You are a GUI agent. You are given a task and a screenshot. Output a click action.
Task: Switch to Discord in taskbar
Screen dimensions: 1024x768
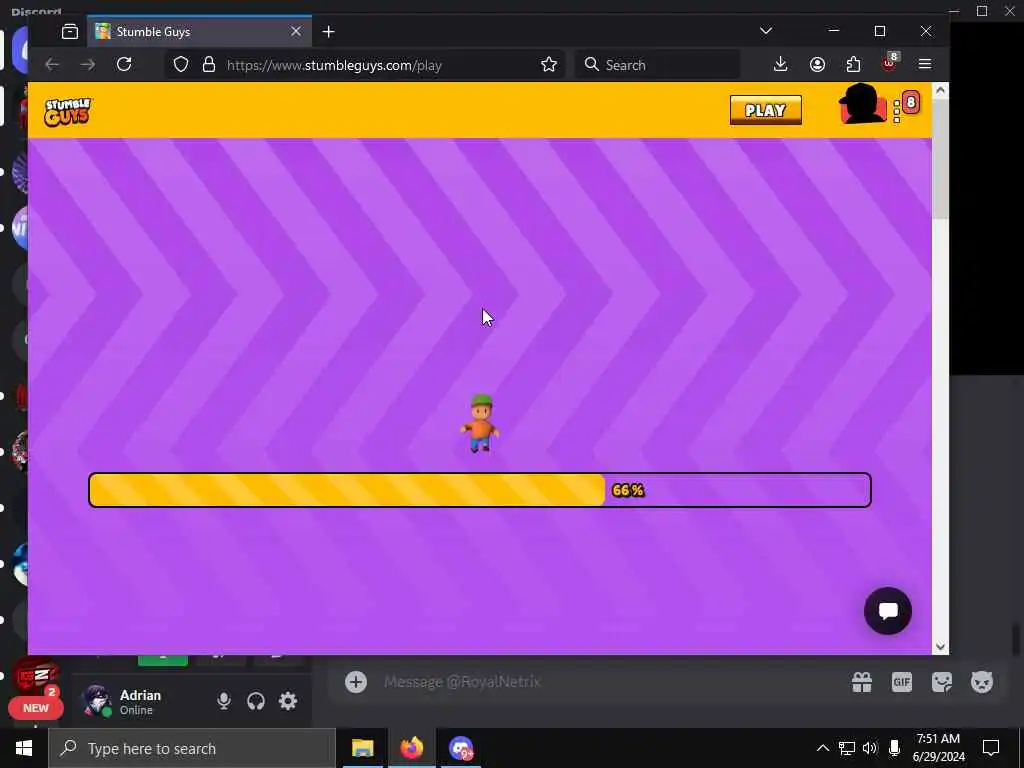coord(461,748)
